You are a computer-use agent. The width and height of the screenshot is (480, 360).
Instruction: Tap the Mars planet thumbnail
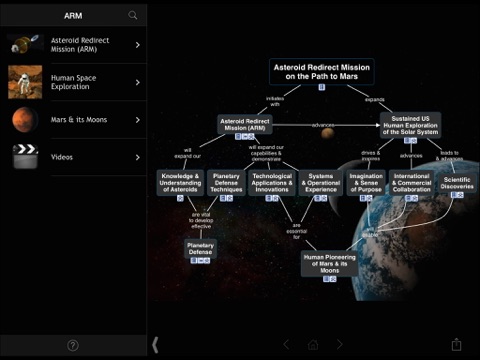pyautogui.click(x=24, y=119)
